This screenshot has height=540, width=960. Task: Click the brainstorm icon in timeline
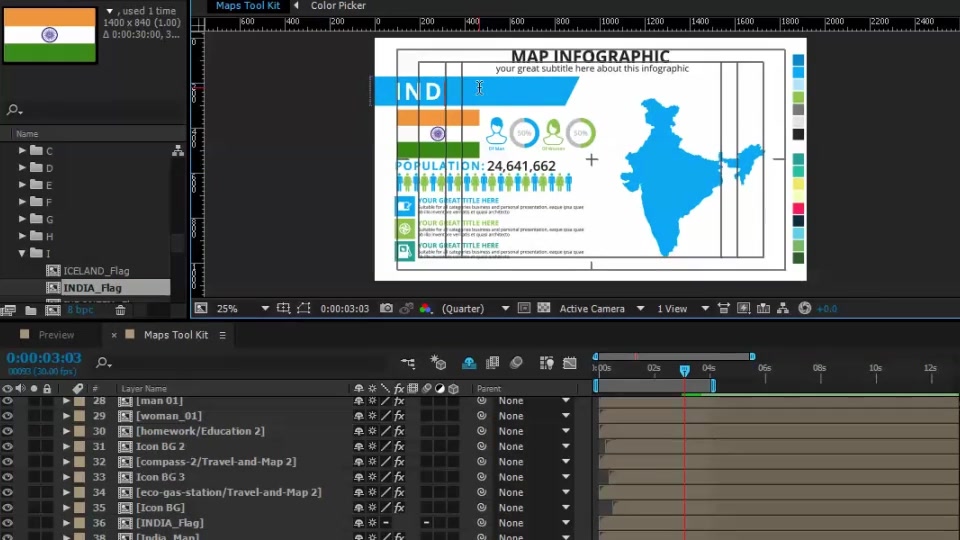[546, 363]
